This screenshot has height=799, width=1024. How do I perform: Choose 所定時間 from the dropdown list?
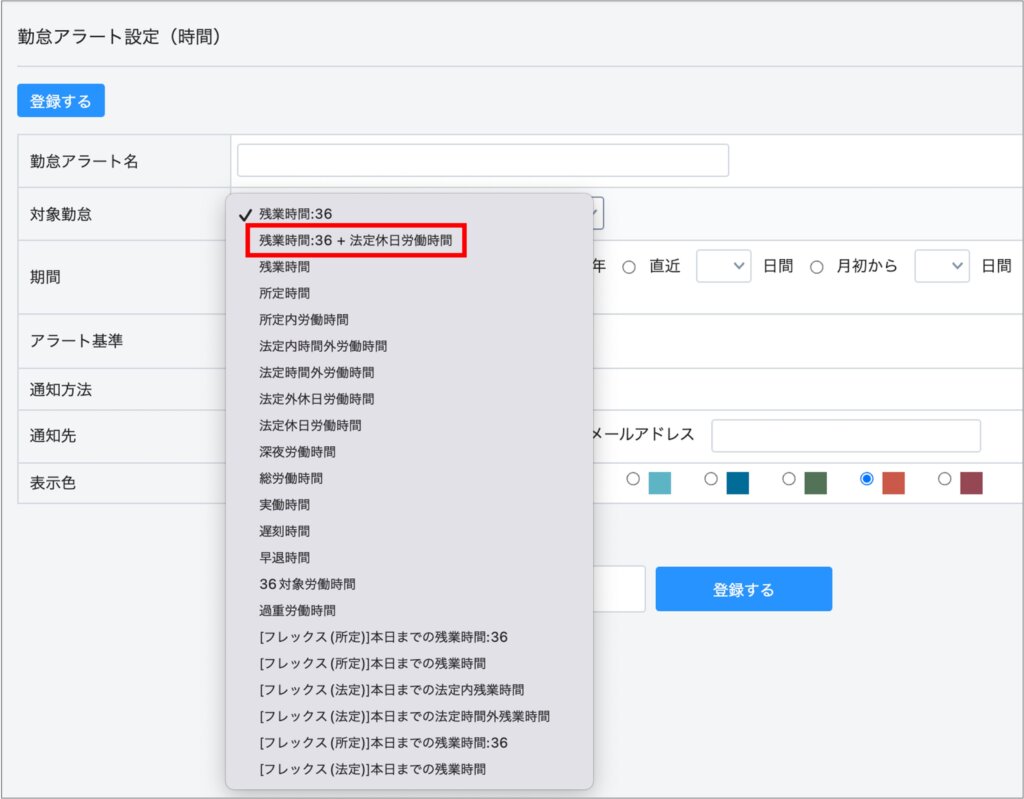point(285,294)
